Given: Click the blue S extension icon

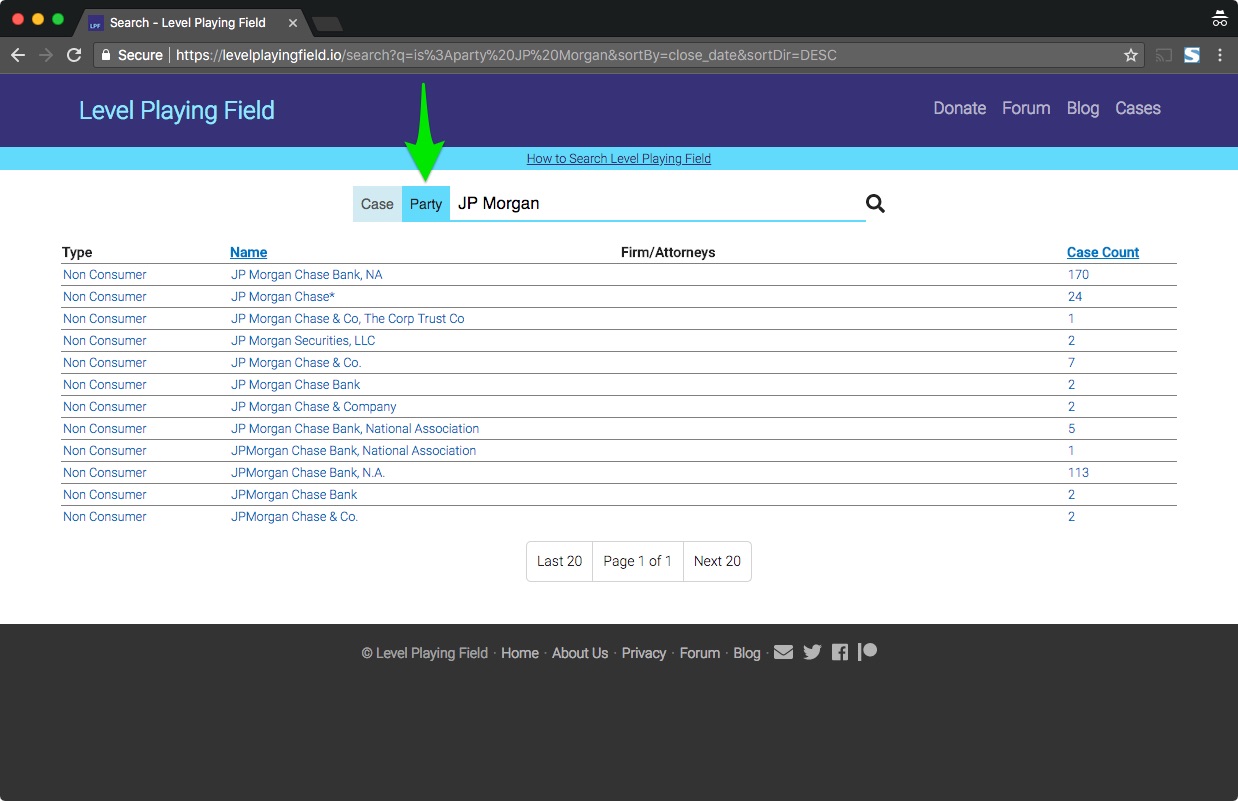Looking at the screenshot, I should pos(1192,55).
